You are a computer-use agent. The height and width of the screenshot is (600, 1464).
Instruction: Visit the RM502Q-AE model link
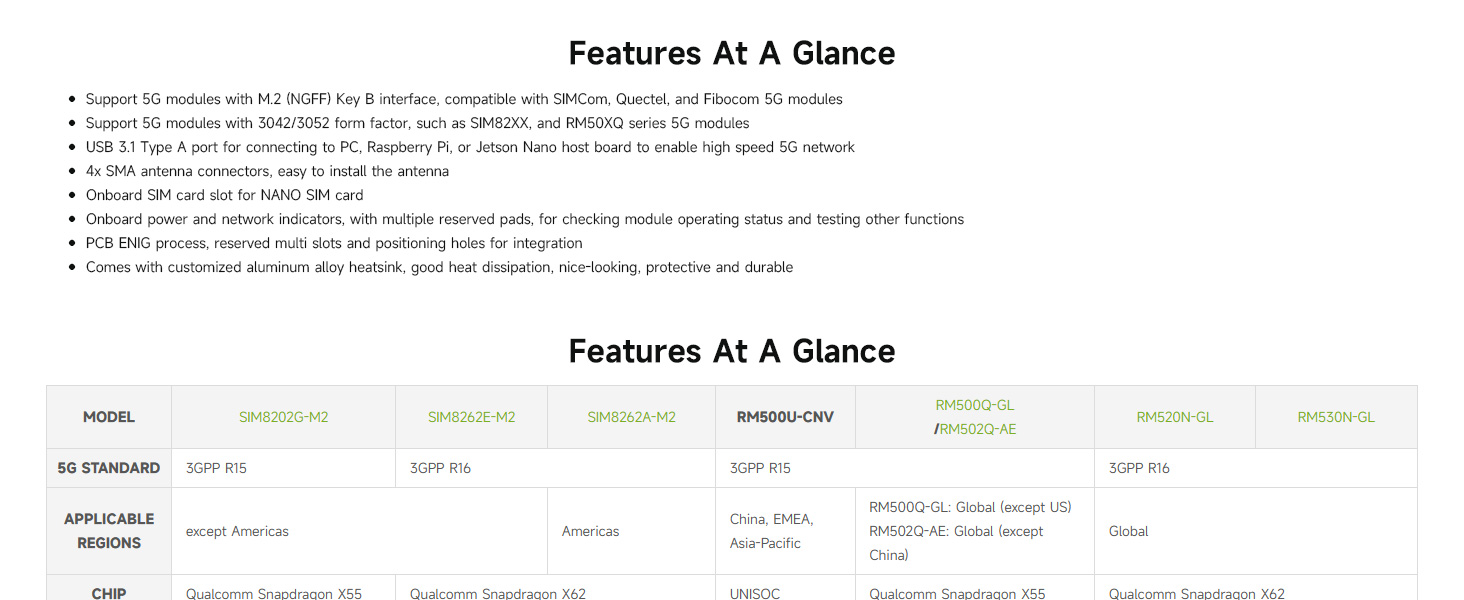(x=977, y=429)
